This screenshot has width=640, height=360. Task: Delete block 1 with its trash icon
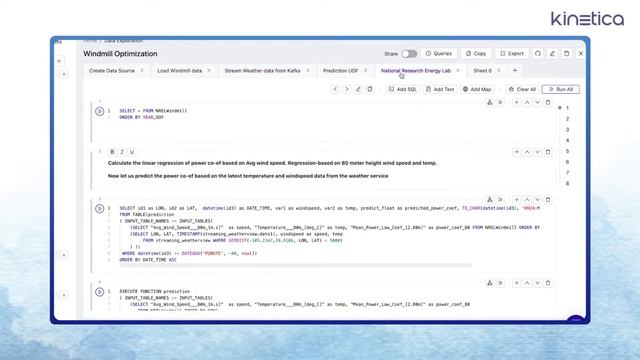click(x=548, y=102)
